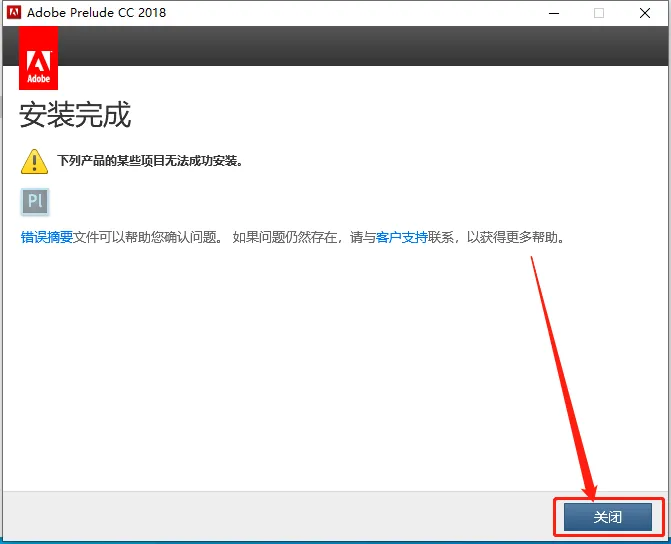The width and height of the screenshot is (671, 544).
Task: Minimize the Adobe Prelude installer window
Action: (554, 13)
